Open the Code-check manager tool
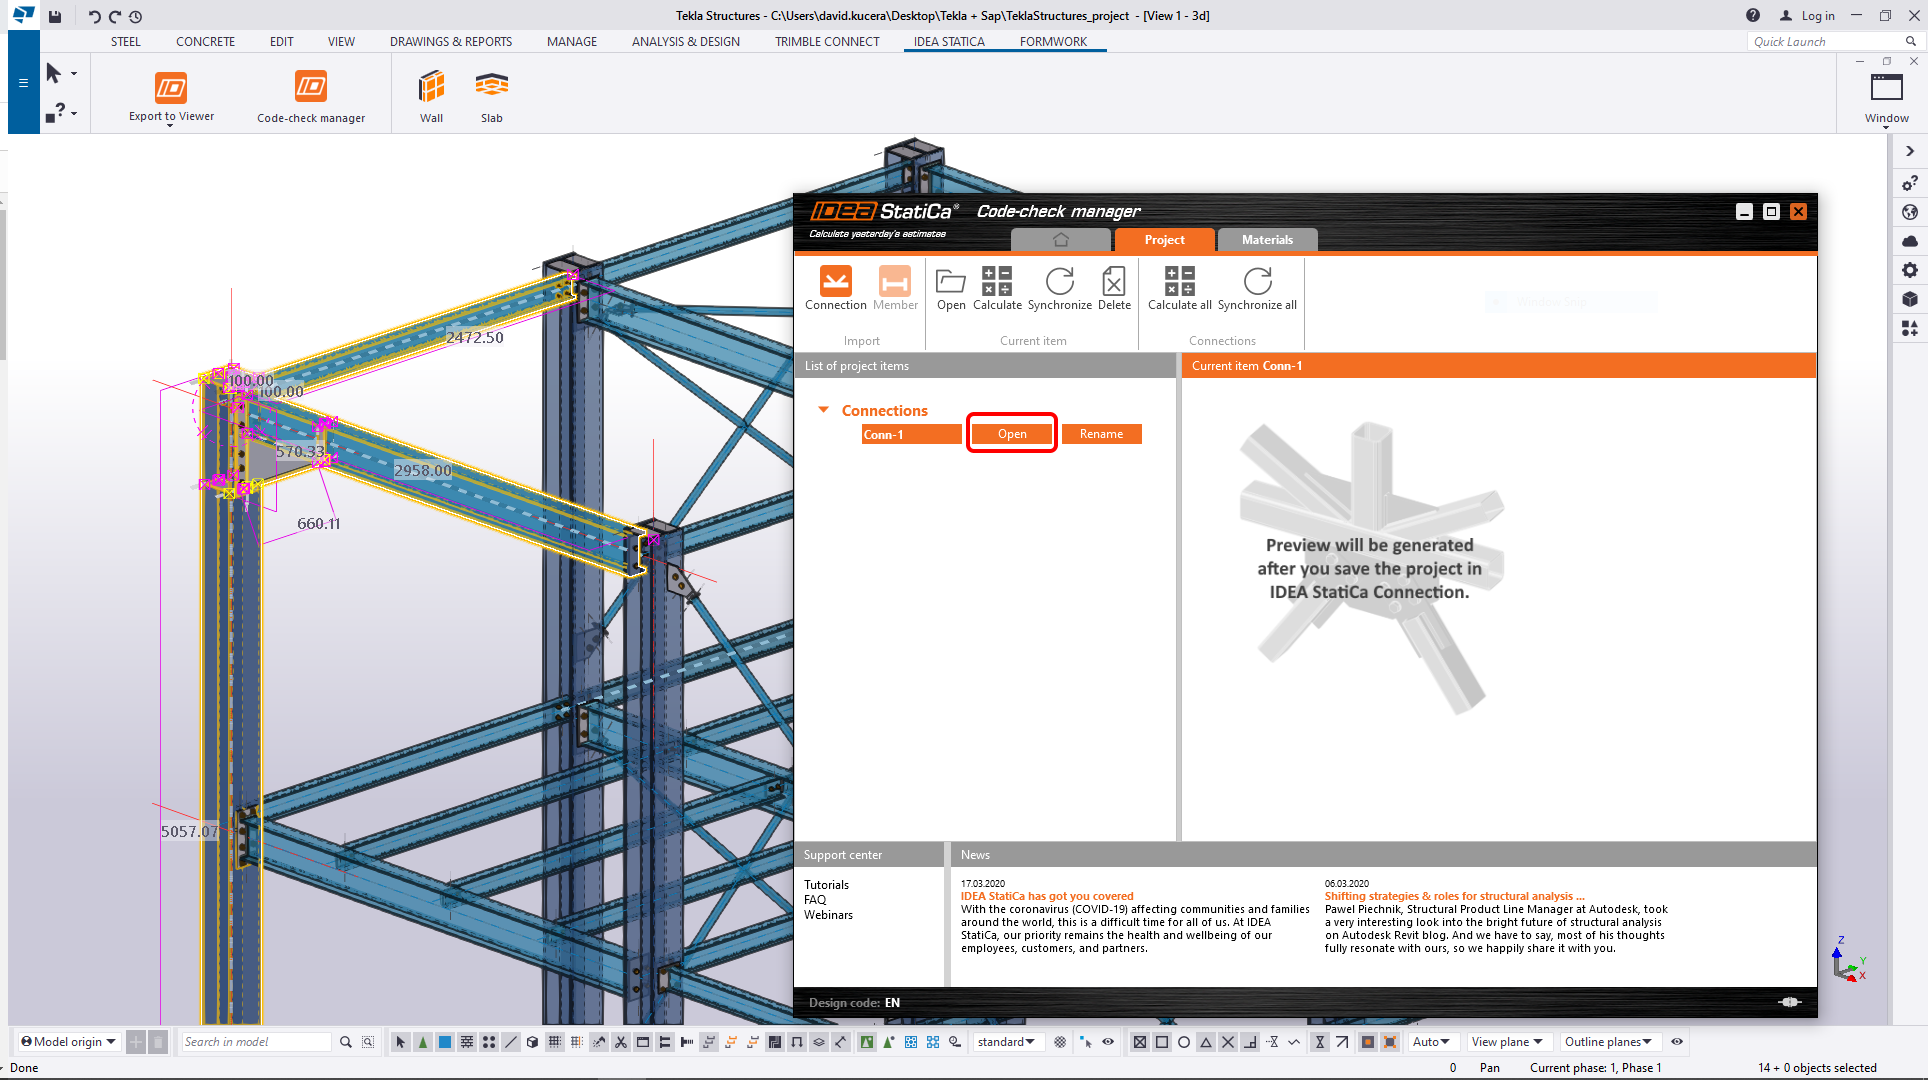The image size is (1928, 1080). (310, 95)
